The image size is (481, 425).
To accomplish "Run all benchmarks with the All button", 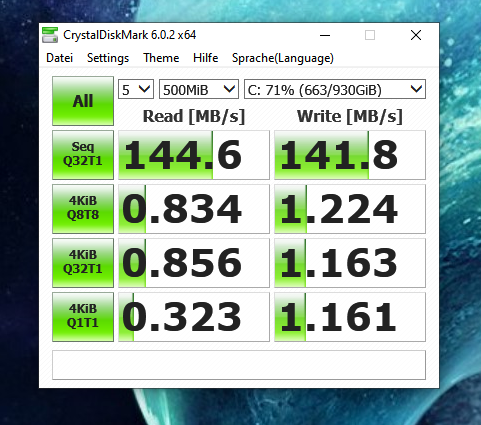I will (83, 101).
